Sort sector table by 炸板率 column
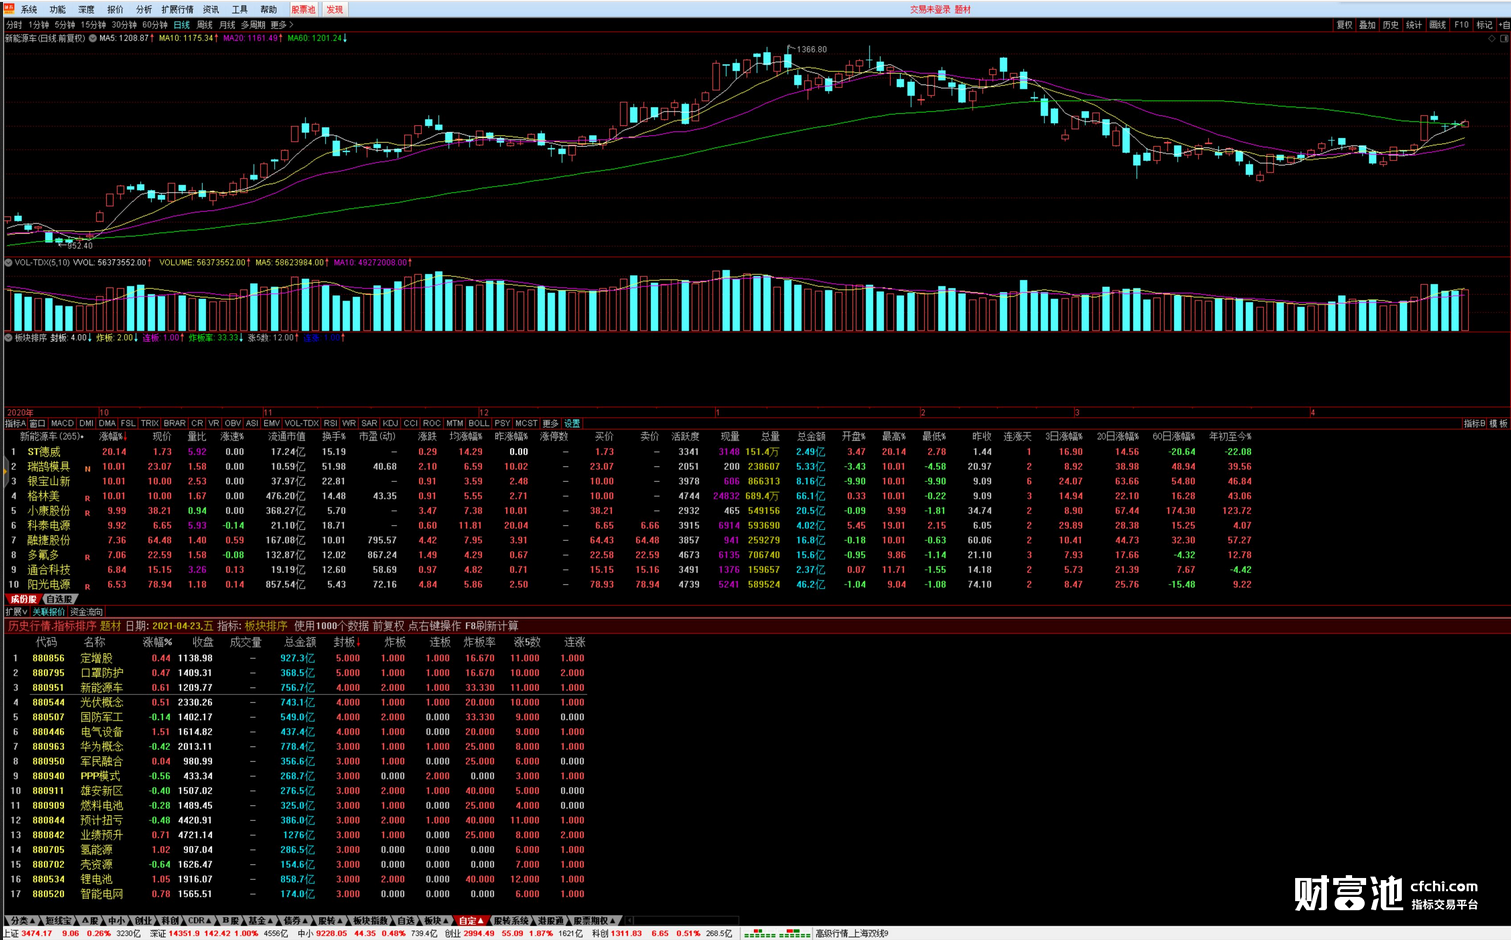1511x940 pixels. point(479,643)
